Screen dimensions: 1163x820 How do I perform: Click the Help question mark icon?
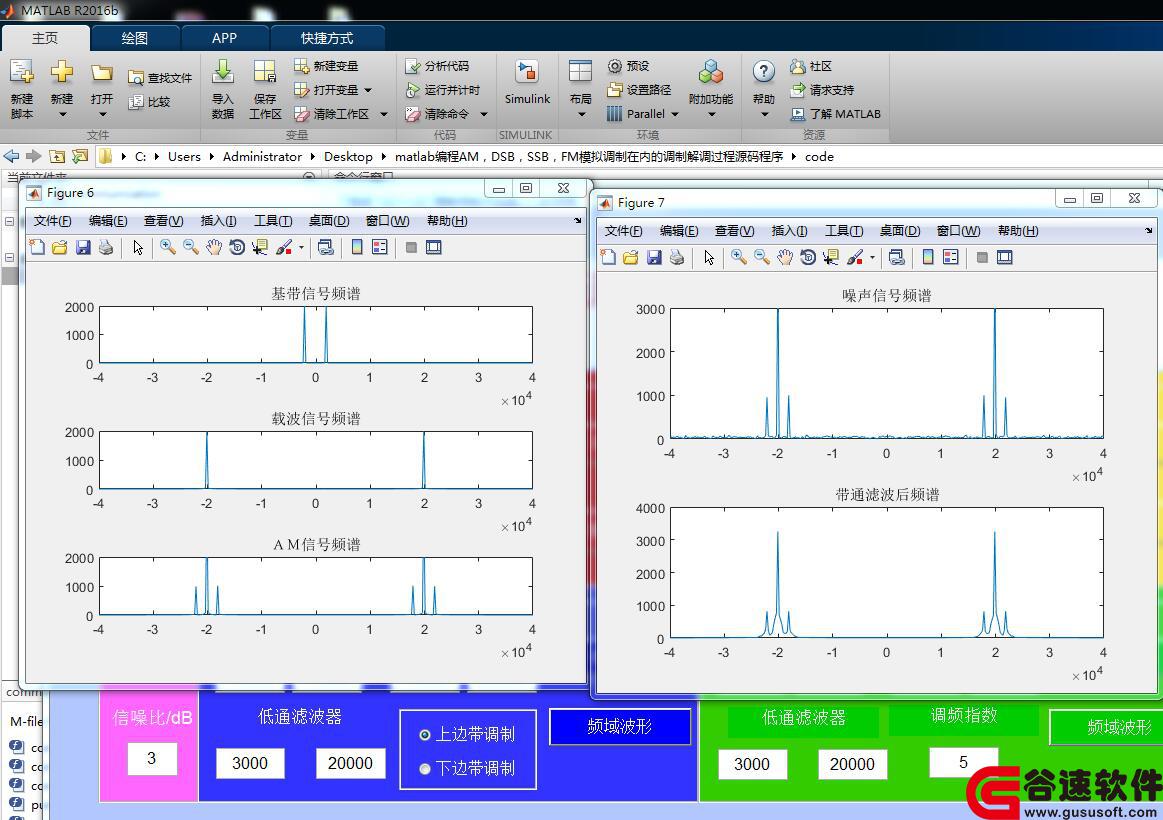pyautogui.click(x=763, y=72)
